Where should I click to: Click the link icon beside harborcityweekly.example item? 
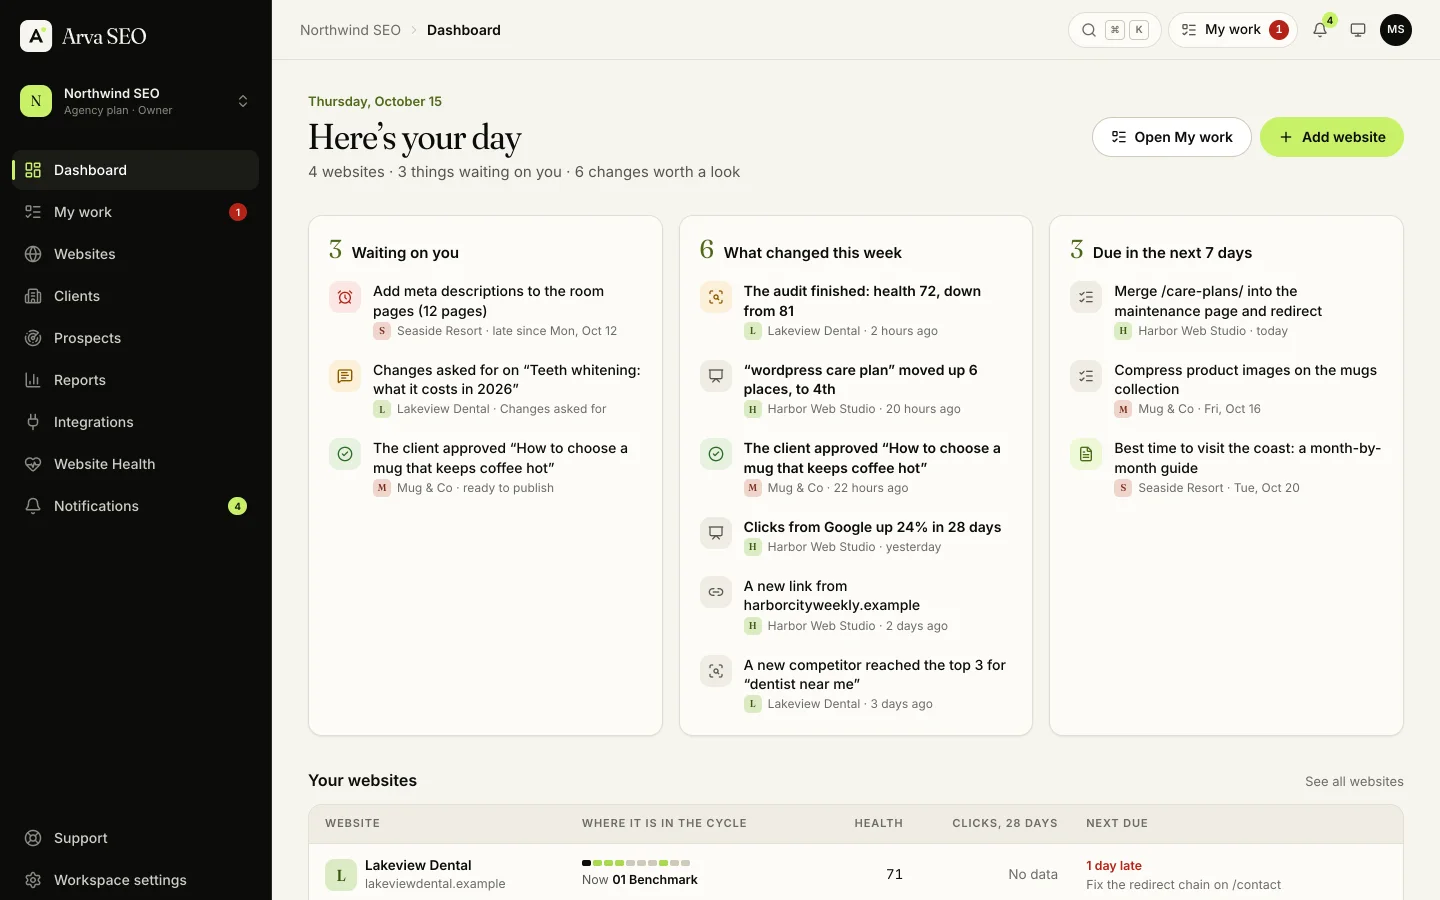[716, 592]
